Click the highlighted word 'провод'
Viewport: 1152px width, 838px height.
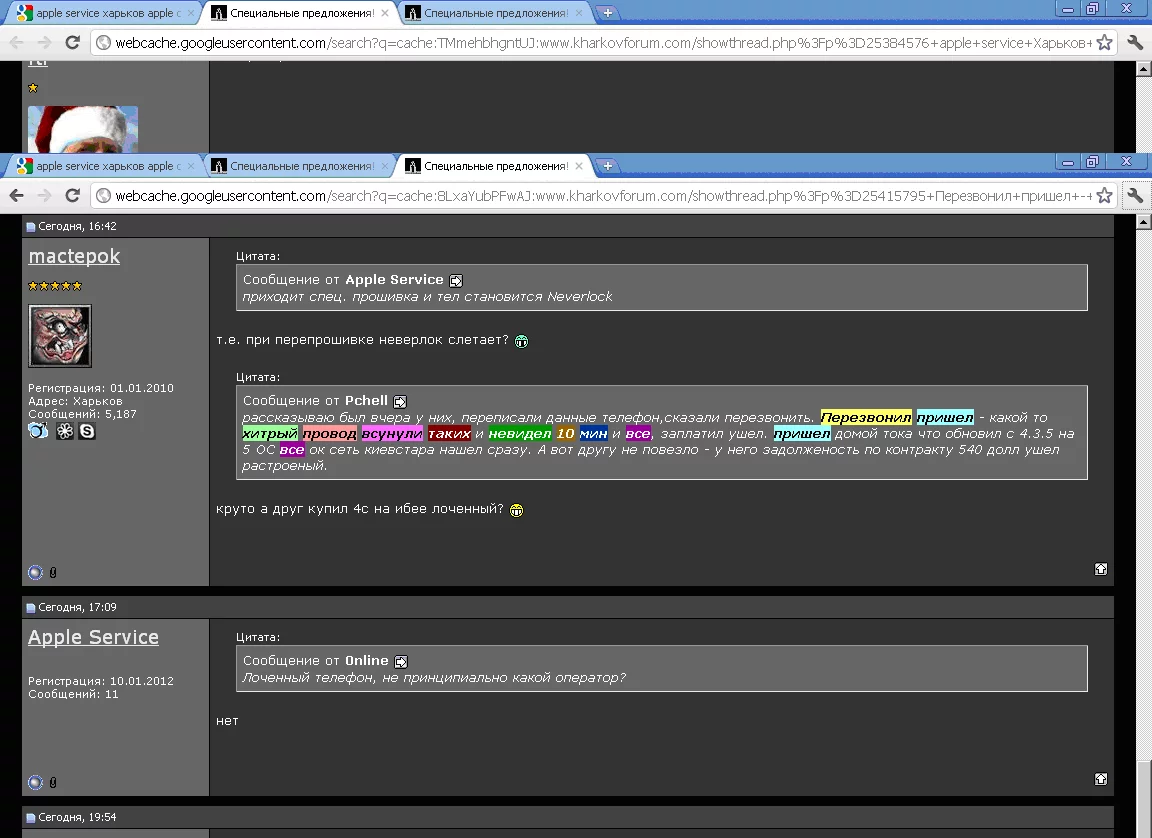click(x=329, y=433)
